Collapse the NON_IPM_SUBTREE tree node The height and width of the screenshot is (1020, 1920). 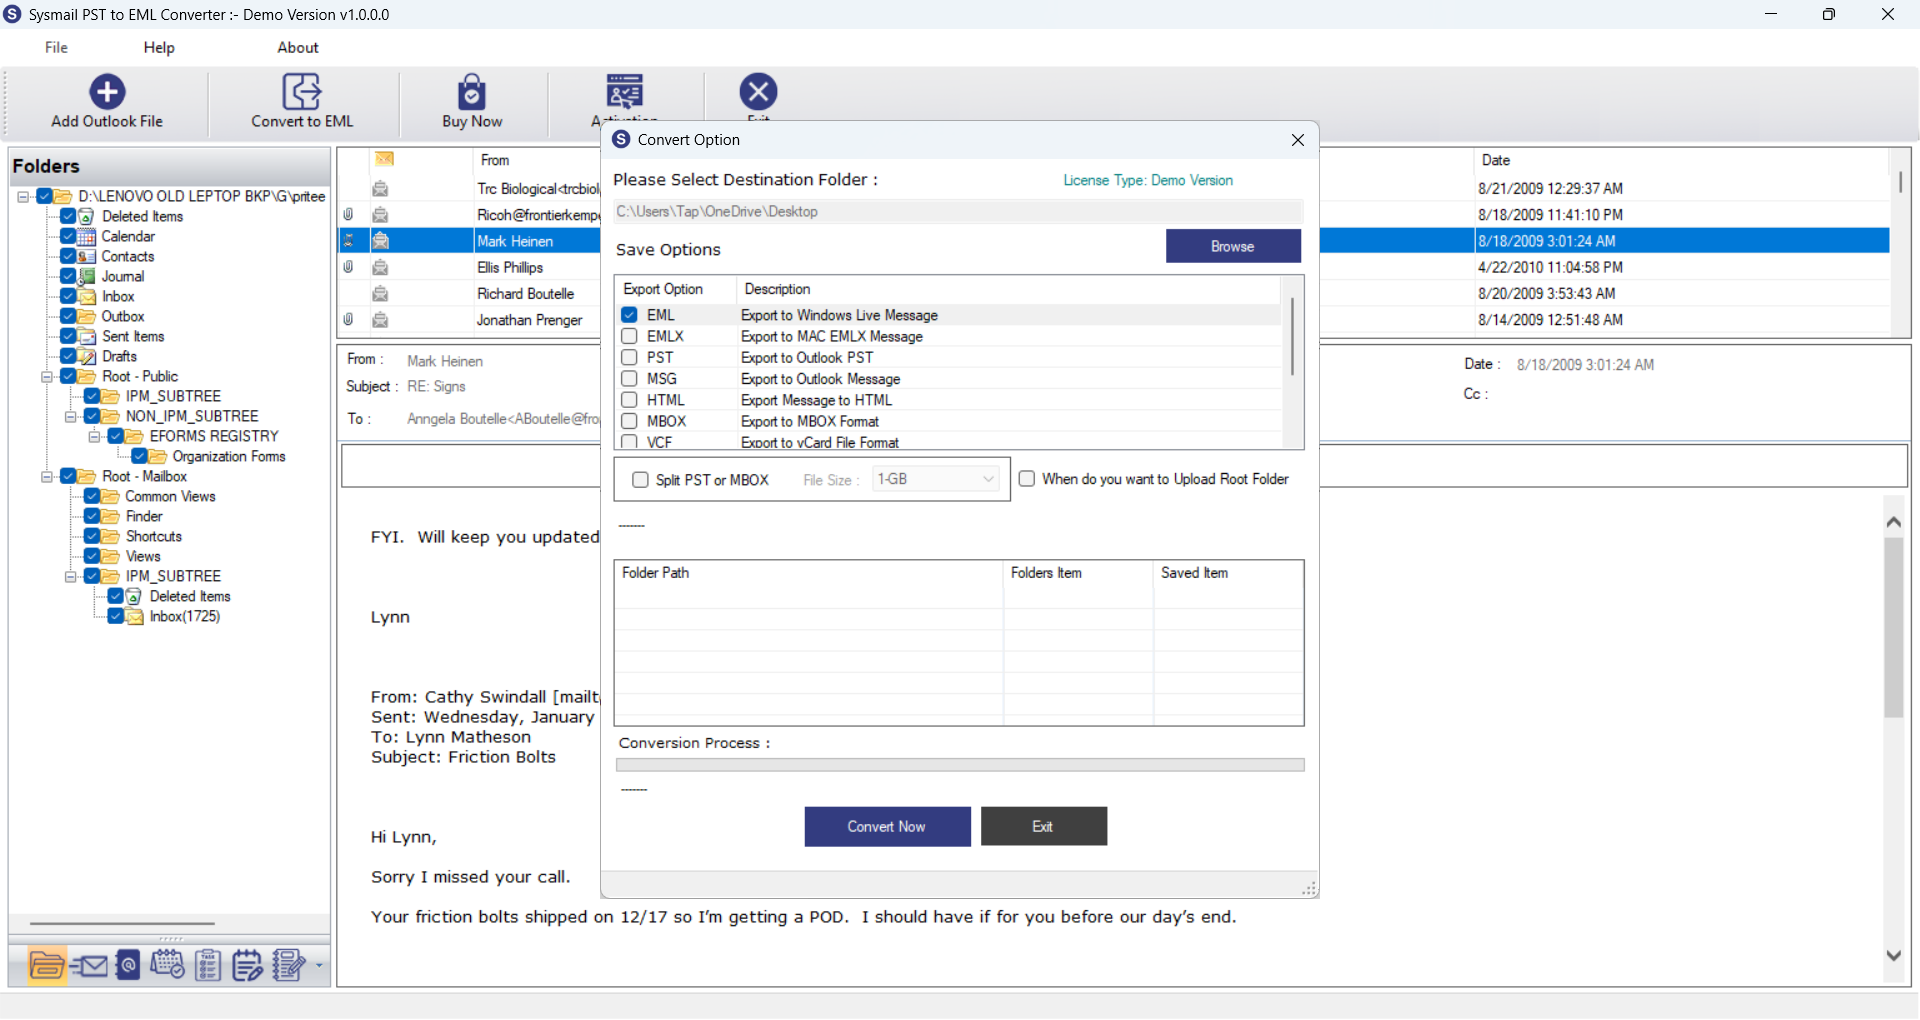click(70, 417)
